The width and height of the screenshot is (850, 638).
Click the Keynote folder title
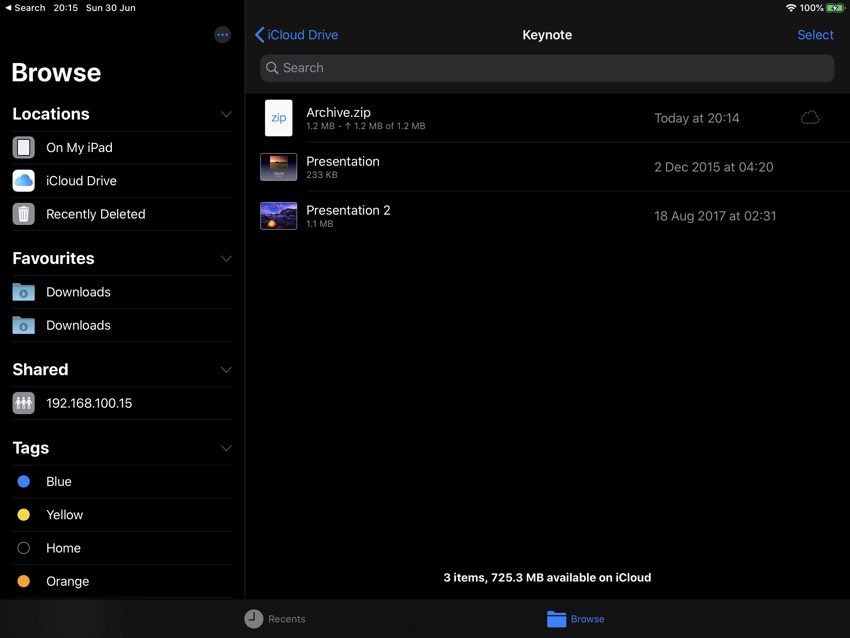(547, 35)
